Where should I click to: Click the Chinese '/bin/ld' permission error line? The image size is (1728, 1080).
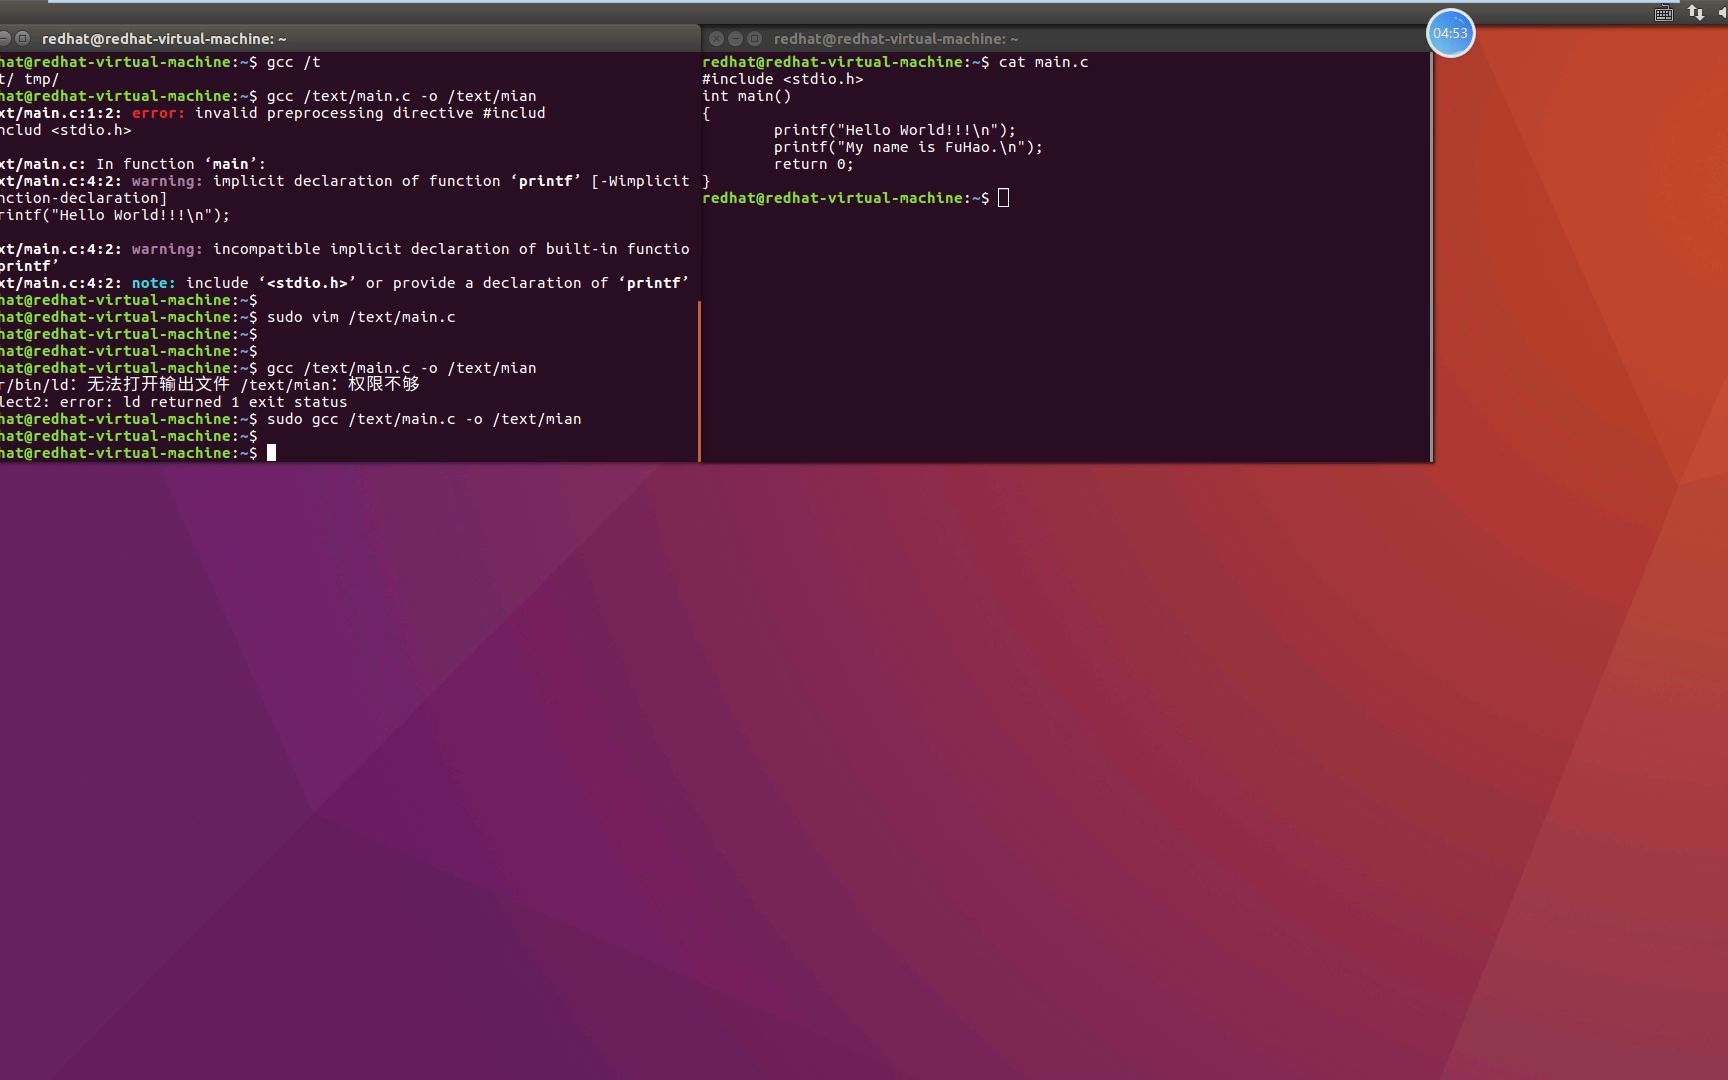tap(210, 385)
